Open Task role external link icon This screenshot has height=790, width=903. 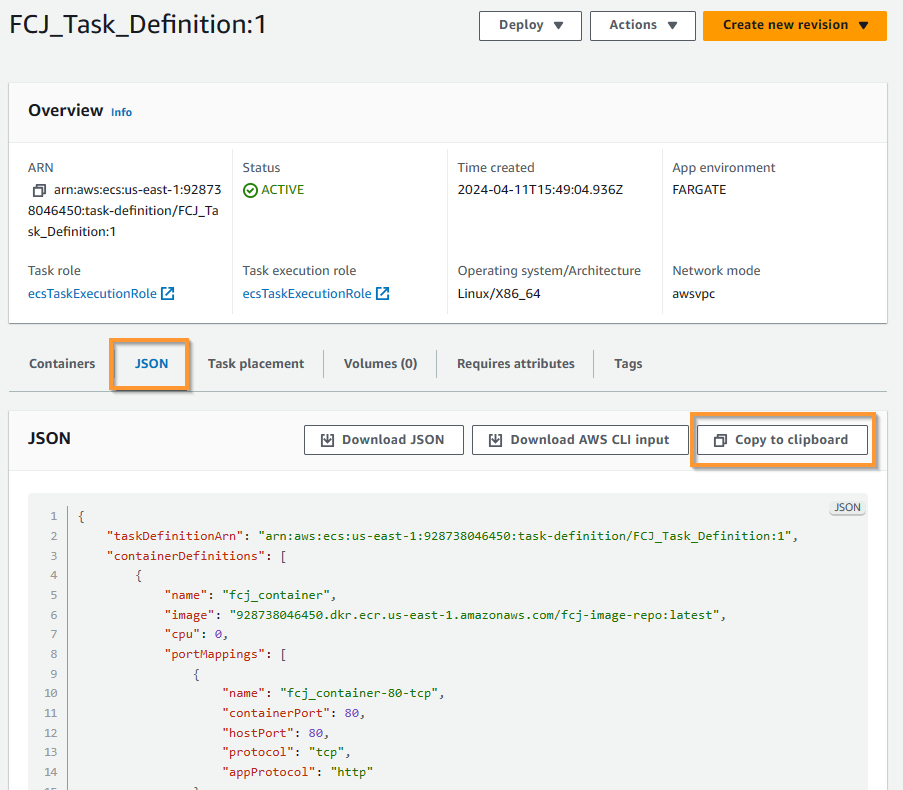point(168,294)
